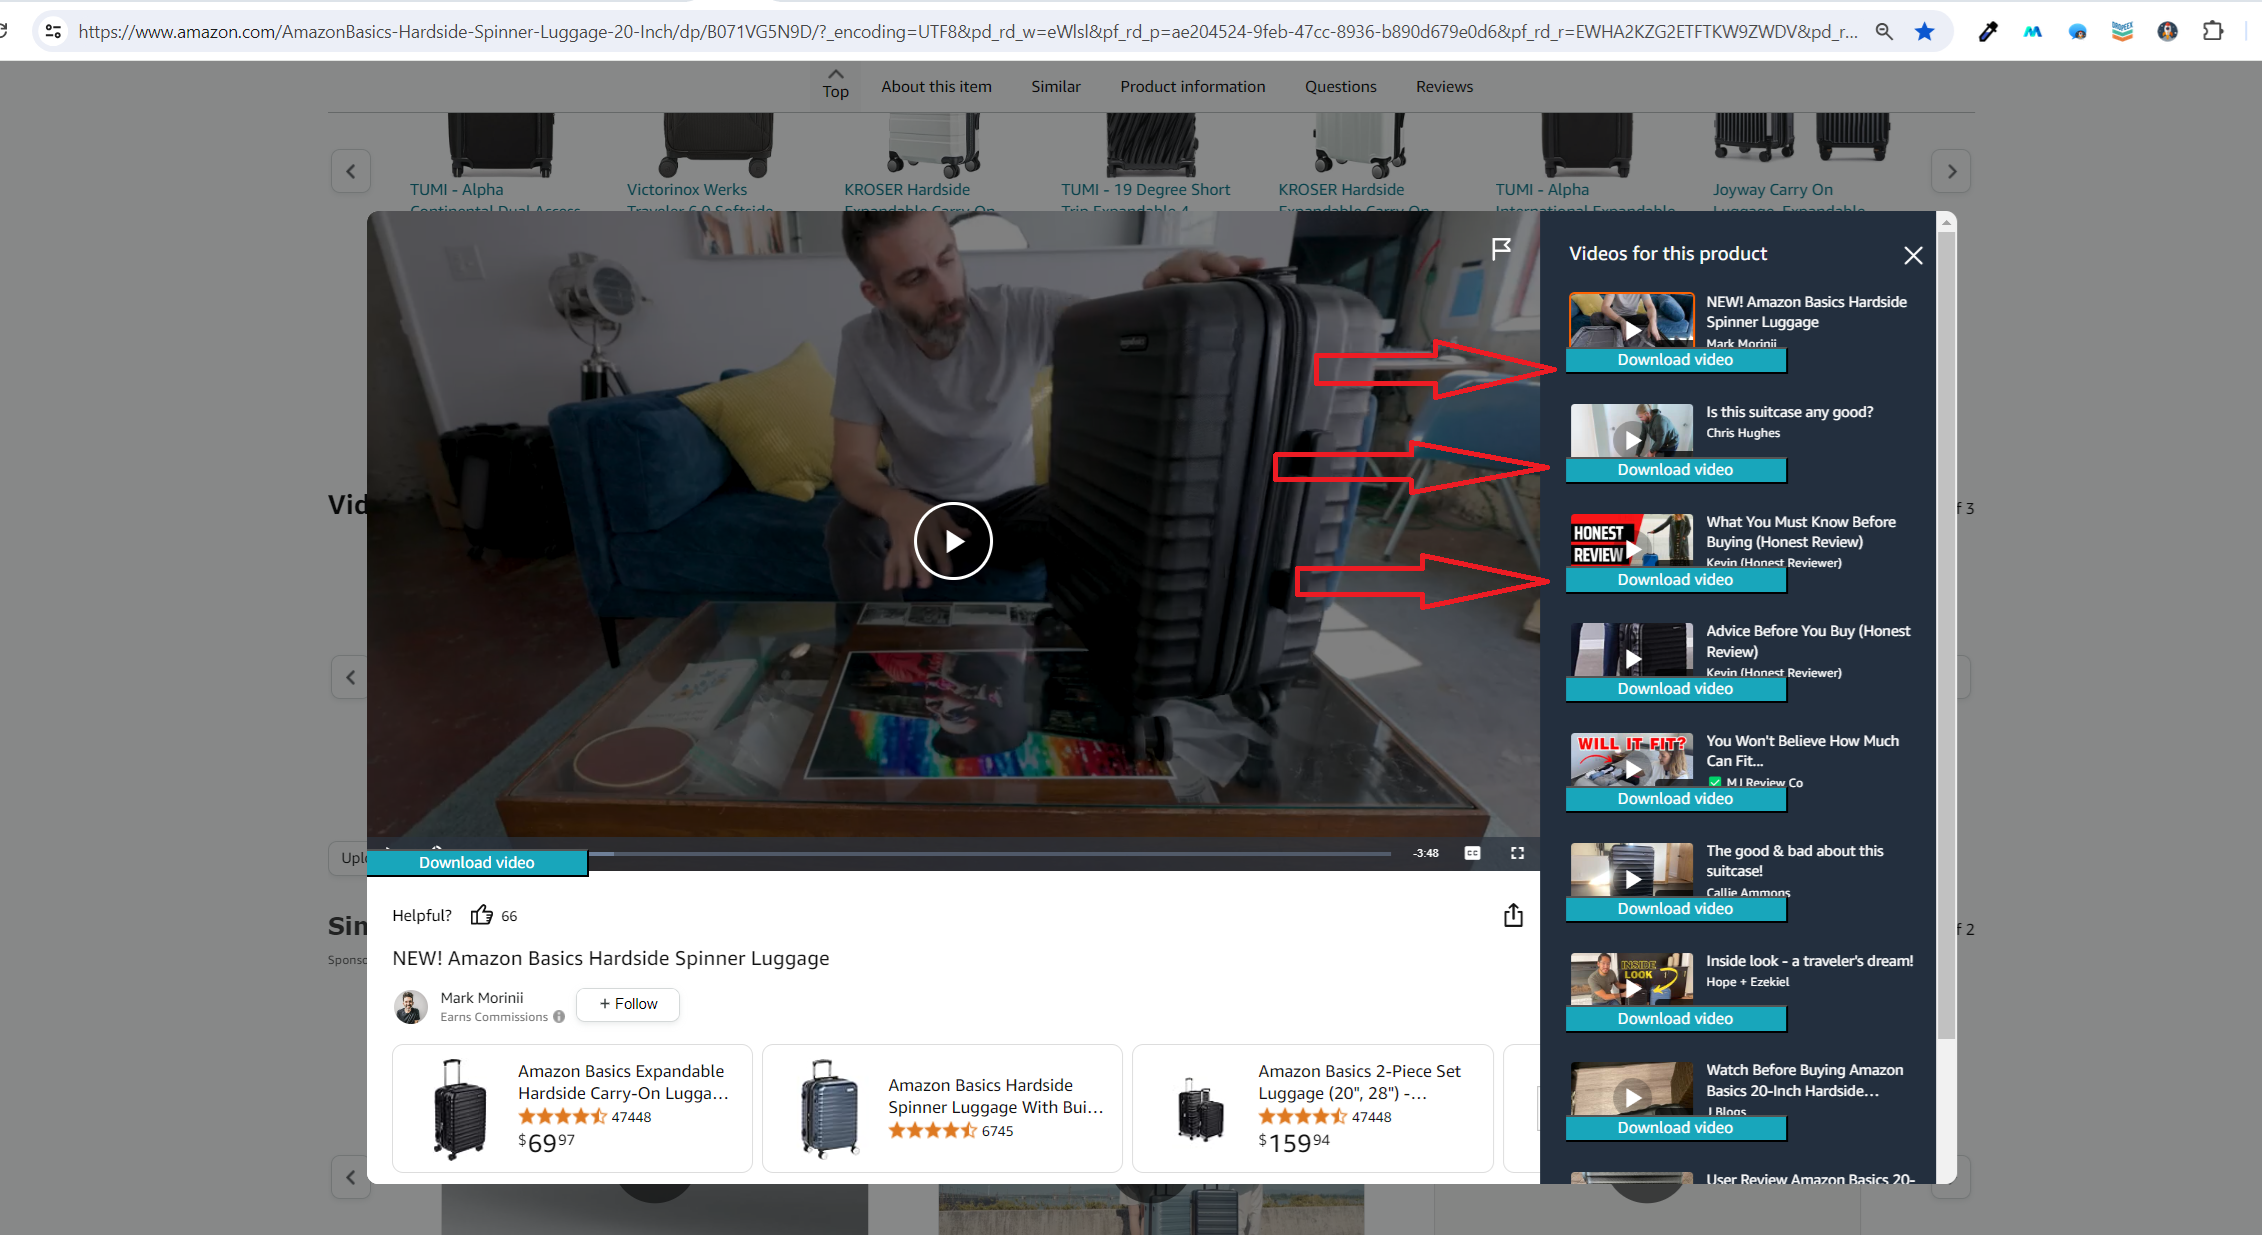Download the 'The good & bad' video

(x=1675, y=909)
